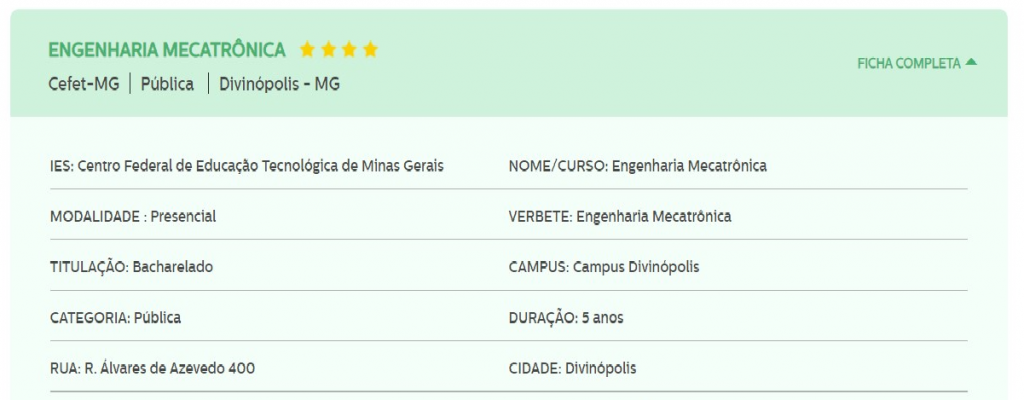Select the IES Centro Federal de Educação row
1024x400 pixels.
click(247, 166)
